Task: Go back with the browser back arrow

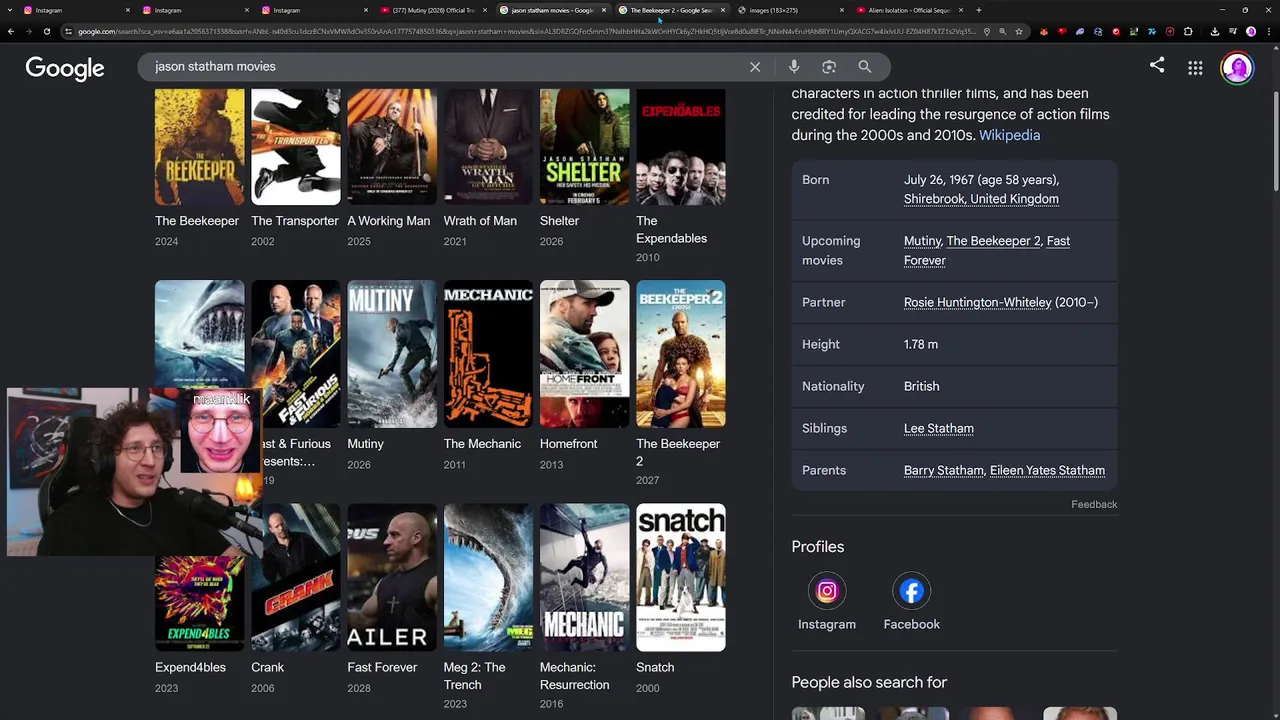Action: pyautogui.click(x=11, y=31)
